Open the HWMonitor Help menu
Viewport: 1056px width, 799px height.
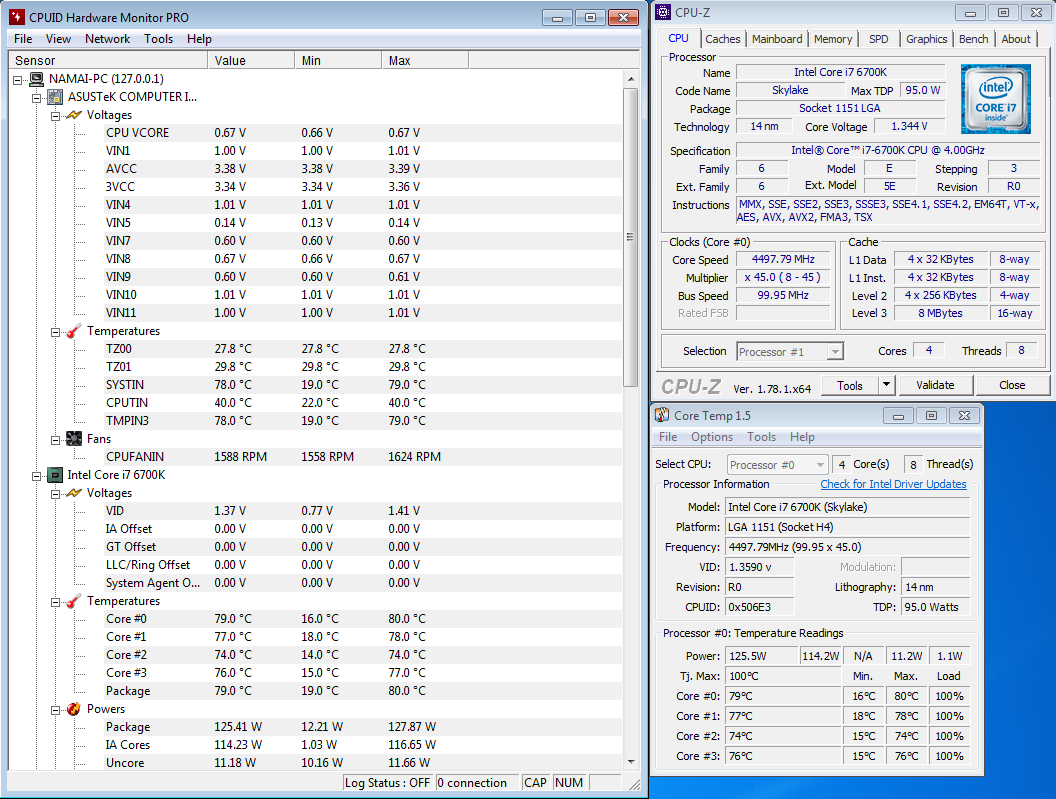(199, 39)
